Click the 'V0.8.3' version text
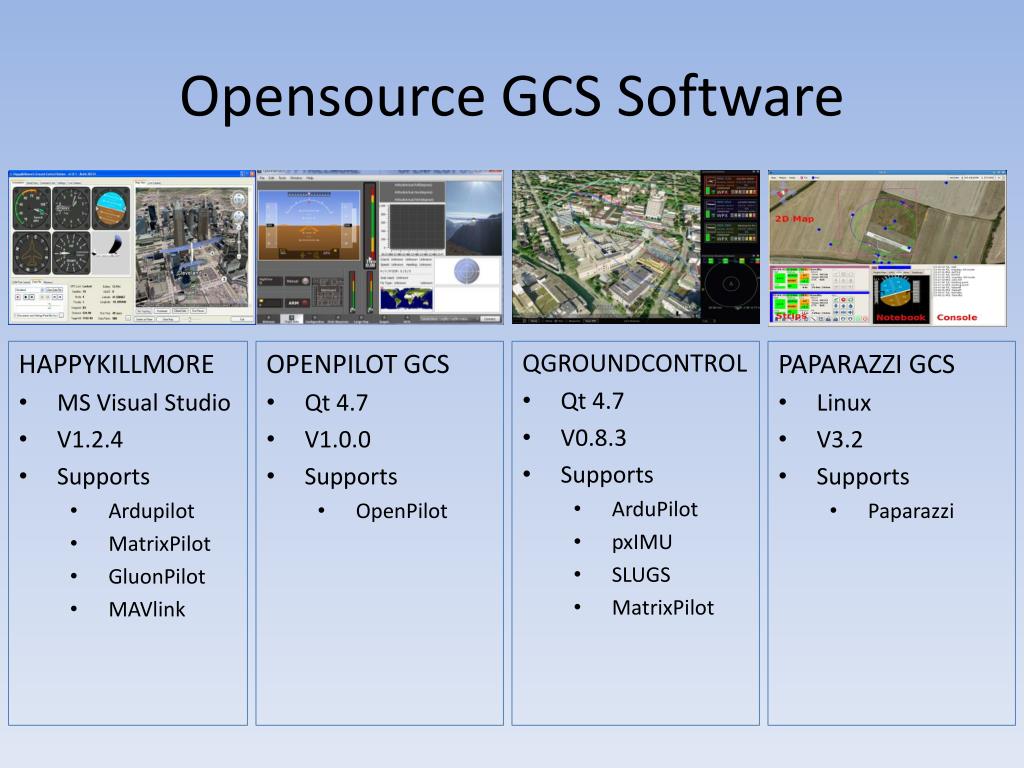Viewport: 1024px width, 768px height. [x=593, y=438]
